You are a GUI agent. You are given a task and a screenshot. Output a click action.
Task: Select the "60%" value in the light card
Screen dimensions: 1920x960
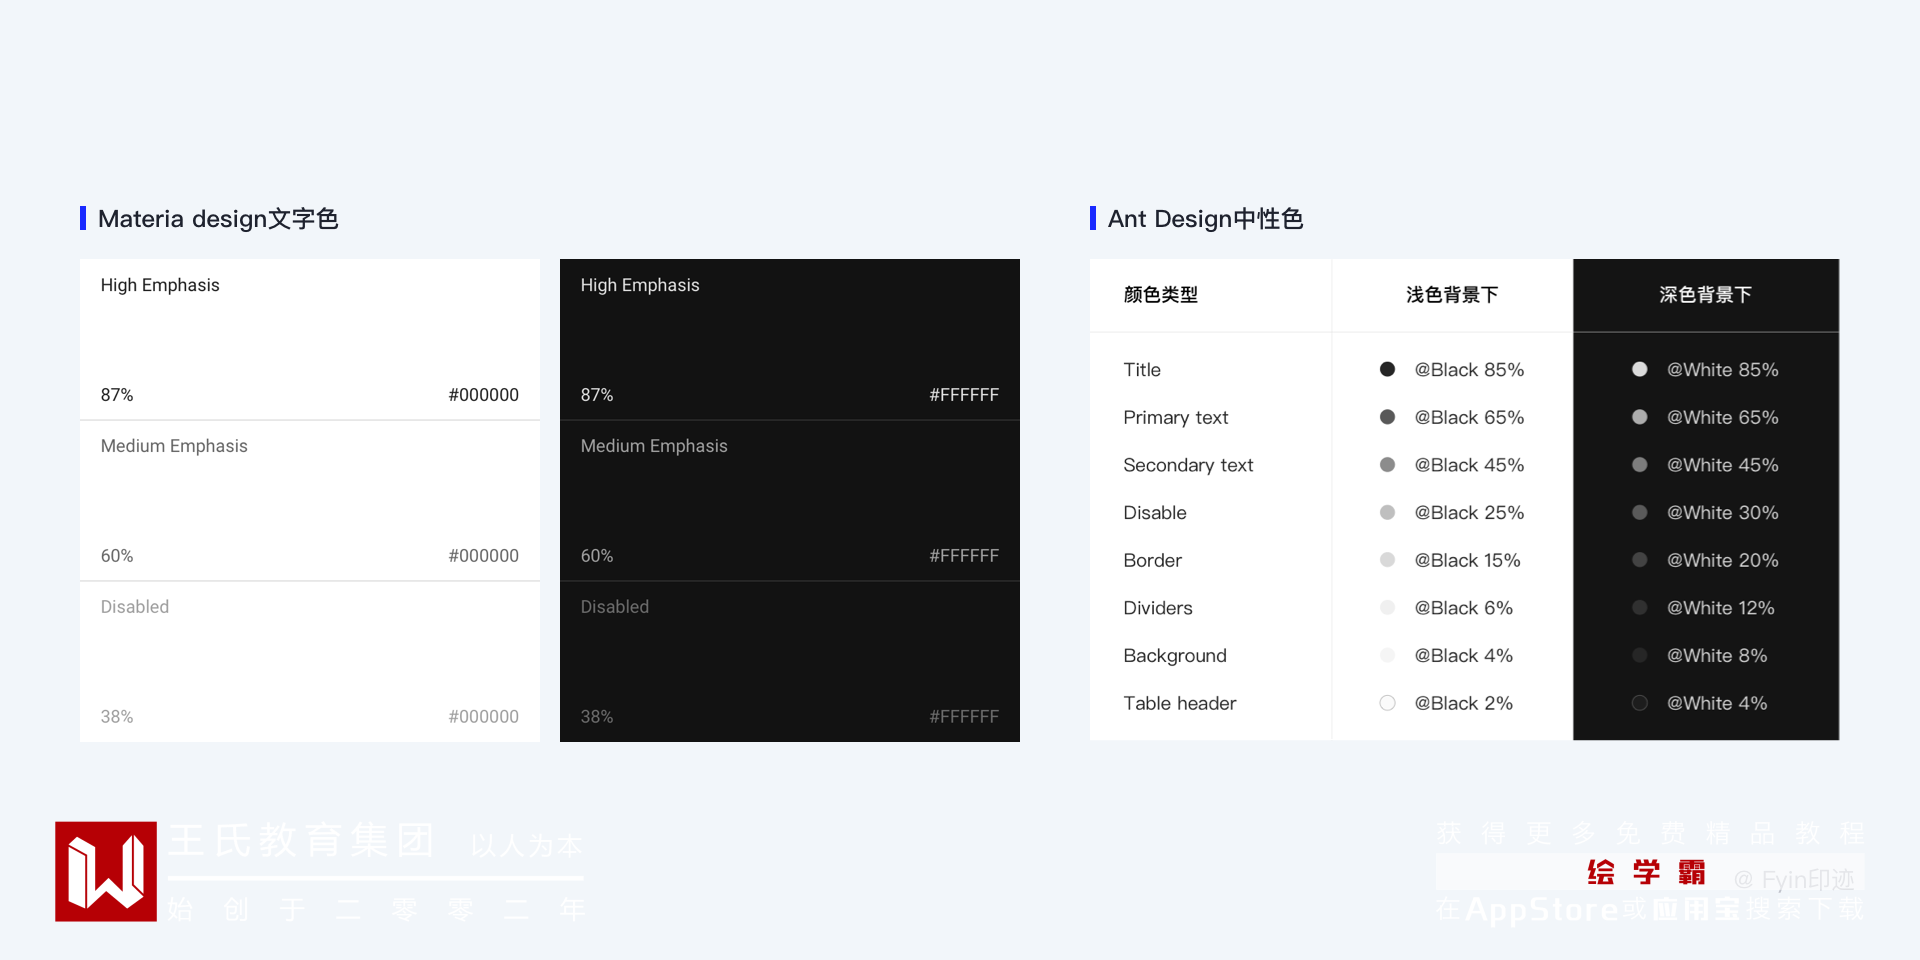[117, 556]
